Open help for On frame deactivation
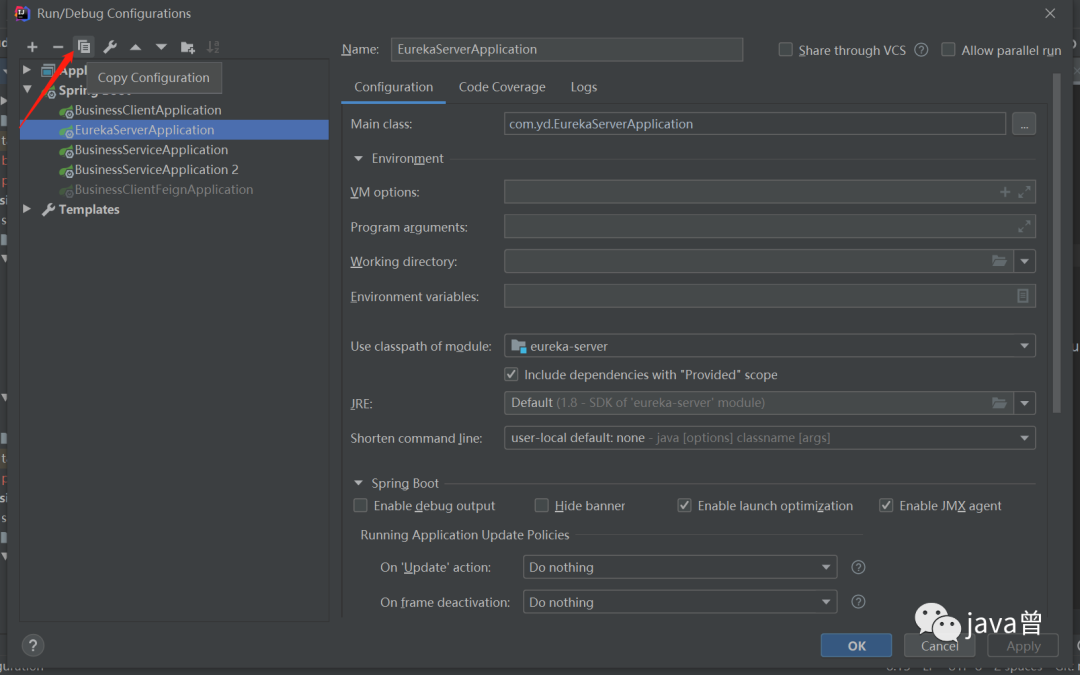 tap(858, 601)
